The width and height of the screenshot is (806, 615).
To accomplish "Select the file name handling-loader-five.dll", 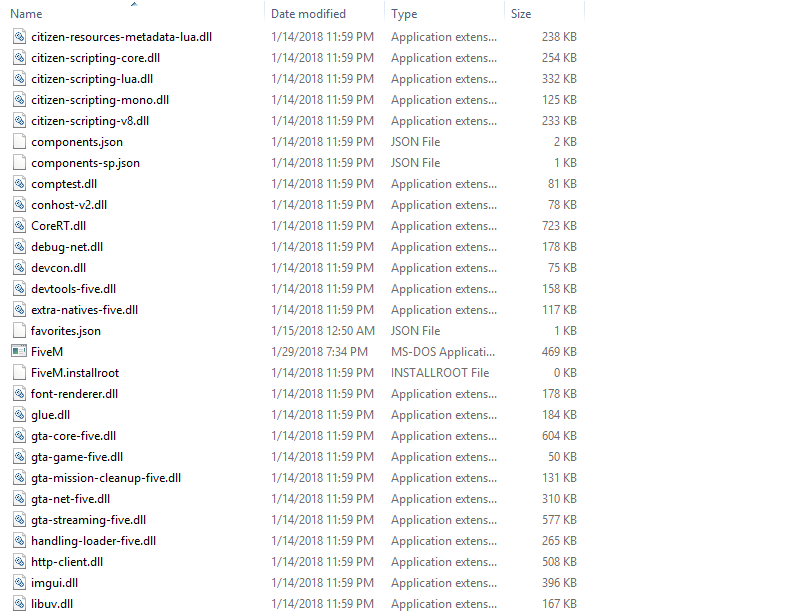I will coord(94,541).
